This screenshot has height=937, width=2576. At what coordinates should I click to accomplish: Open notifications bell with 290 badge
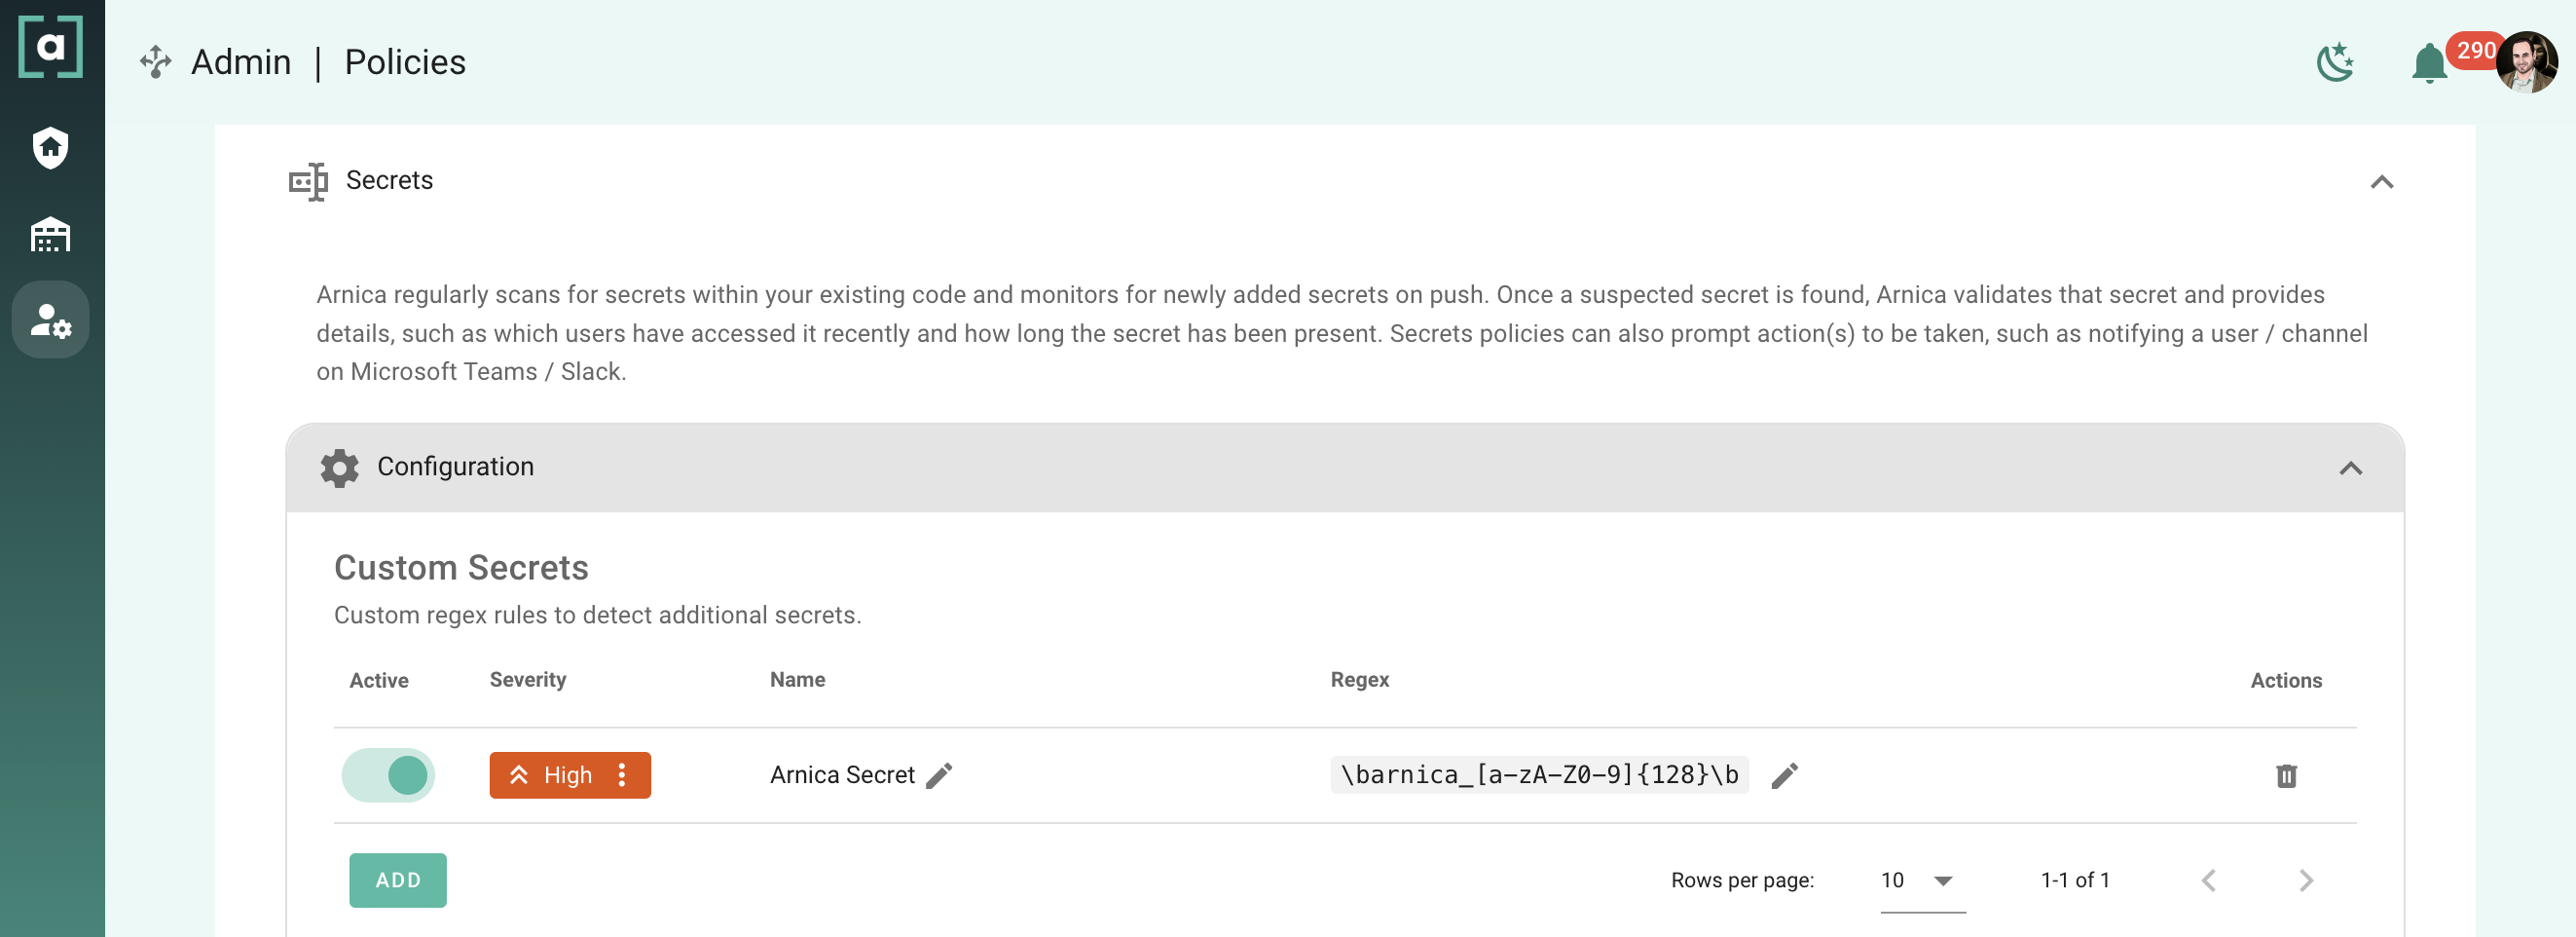[x=2429, y=64]
